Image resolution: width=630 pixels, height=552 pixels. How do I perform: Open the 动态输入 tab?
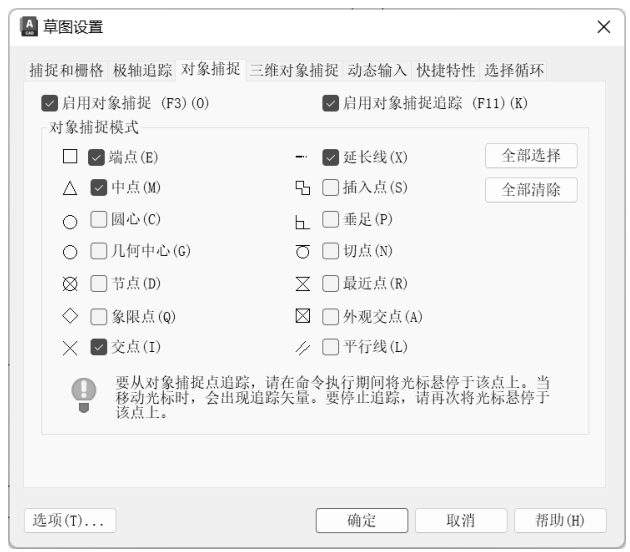[377, 70]
